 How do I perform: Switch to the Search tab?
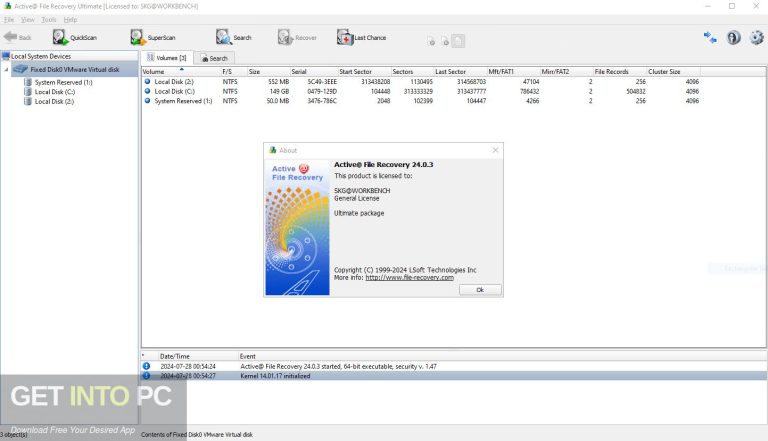click(214, 58)
